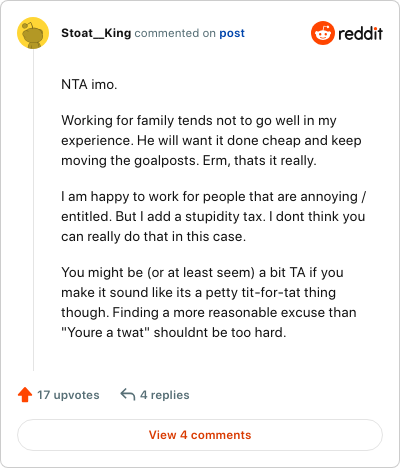Click the orange upvote arrow icon
Viewport: 400px width, 468px height.
pyautogui.click(x=25, y=395)
